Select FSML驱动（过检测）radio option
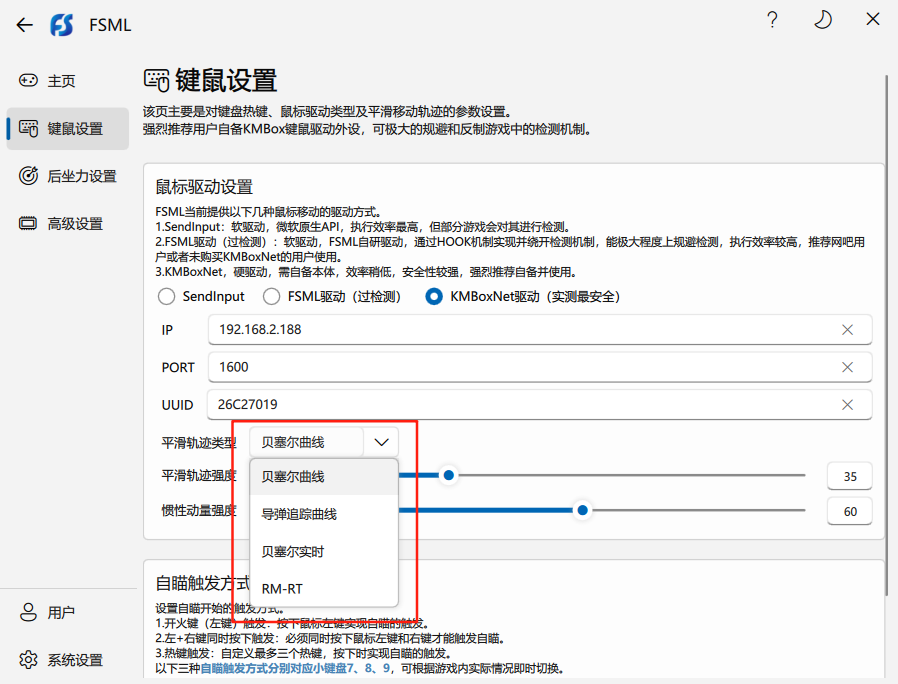The height and width of the screenshot is (684, 898). click(x=271, y=296)
